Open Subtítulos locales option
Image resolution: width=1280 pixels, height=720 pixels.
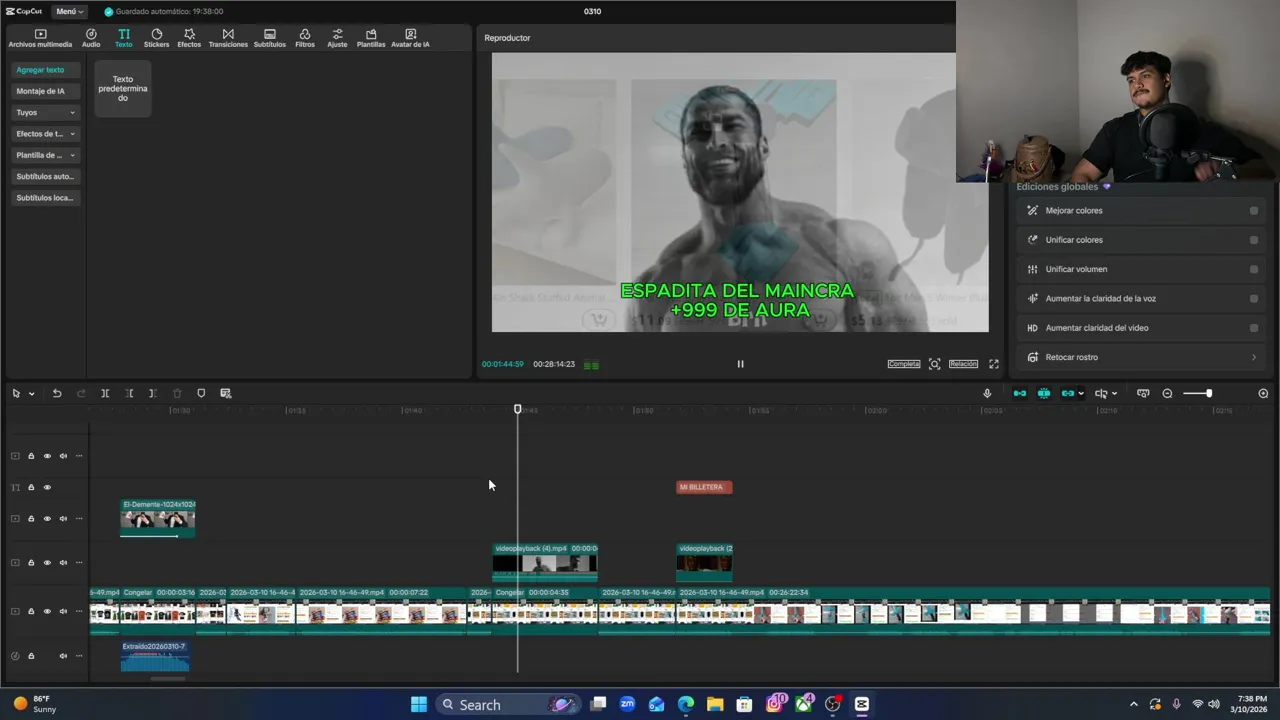click(x=45, y=197)
